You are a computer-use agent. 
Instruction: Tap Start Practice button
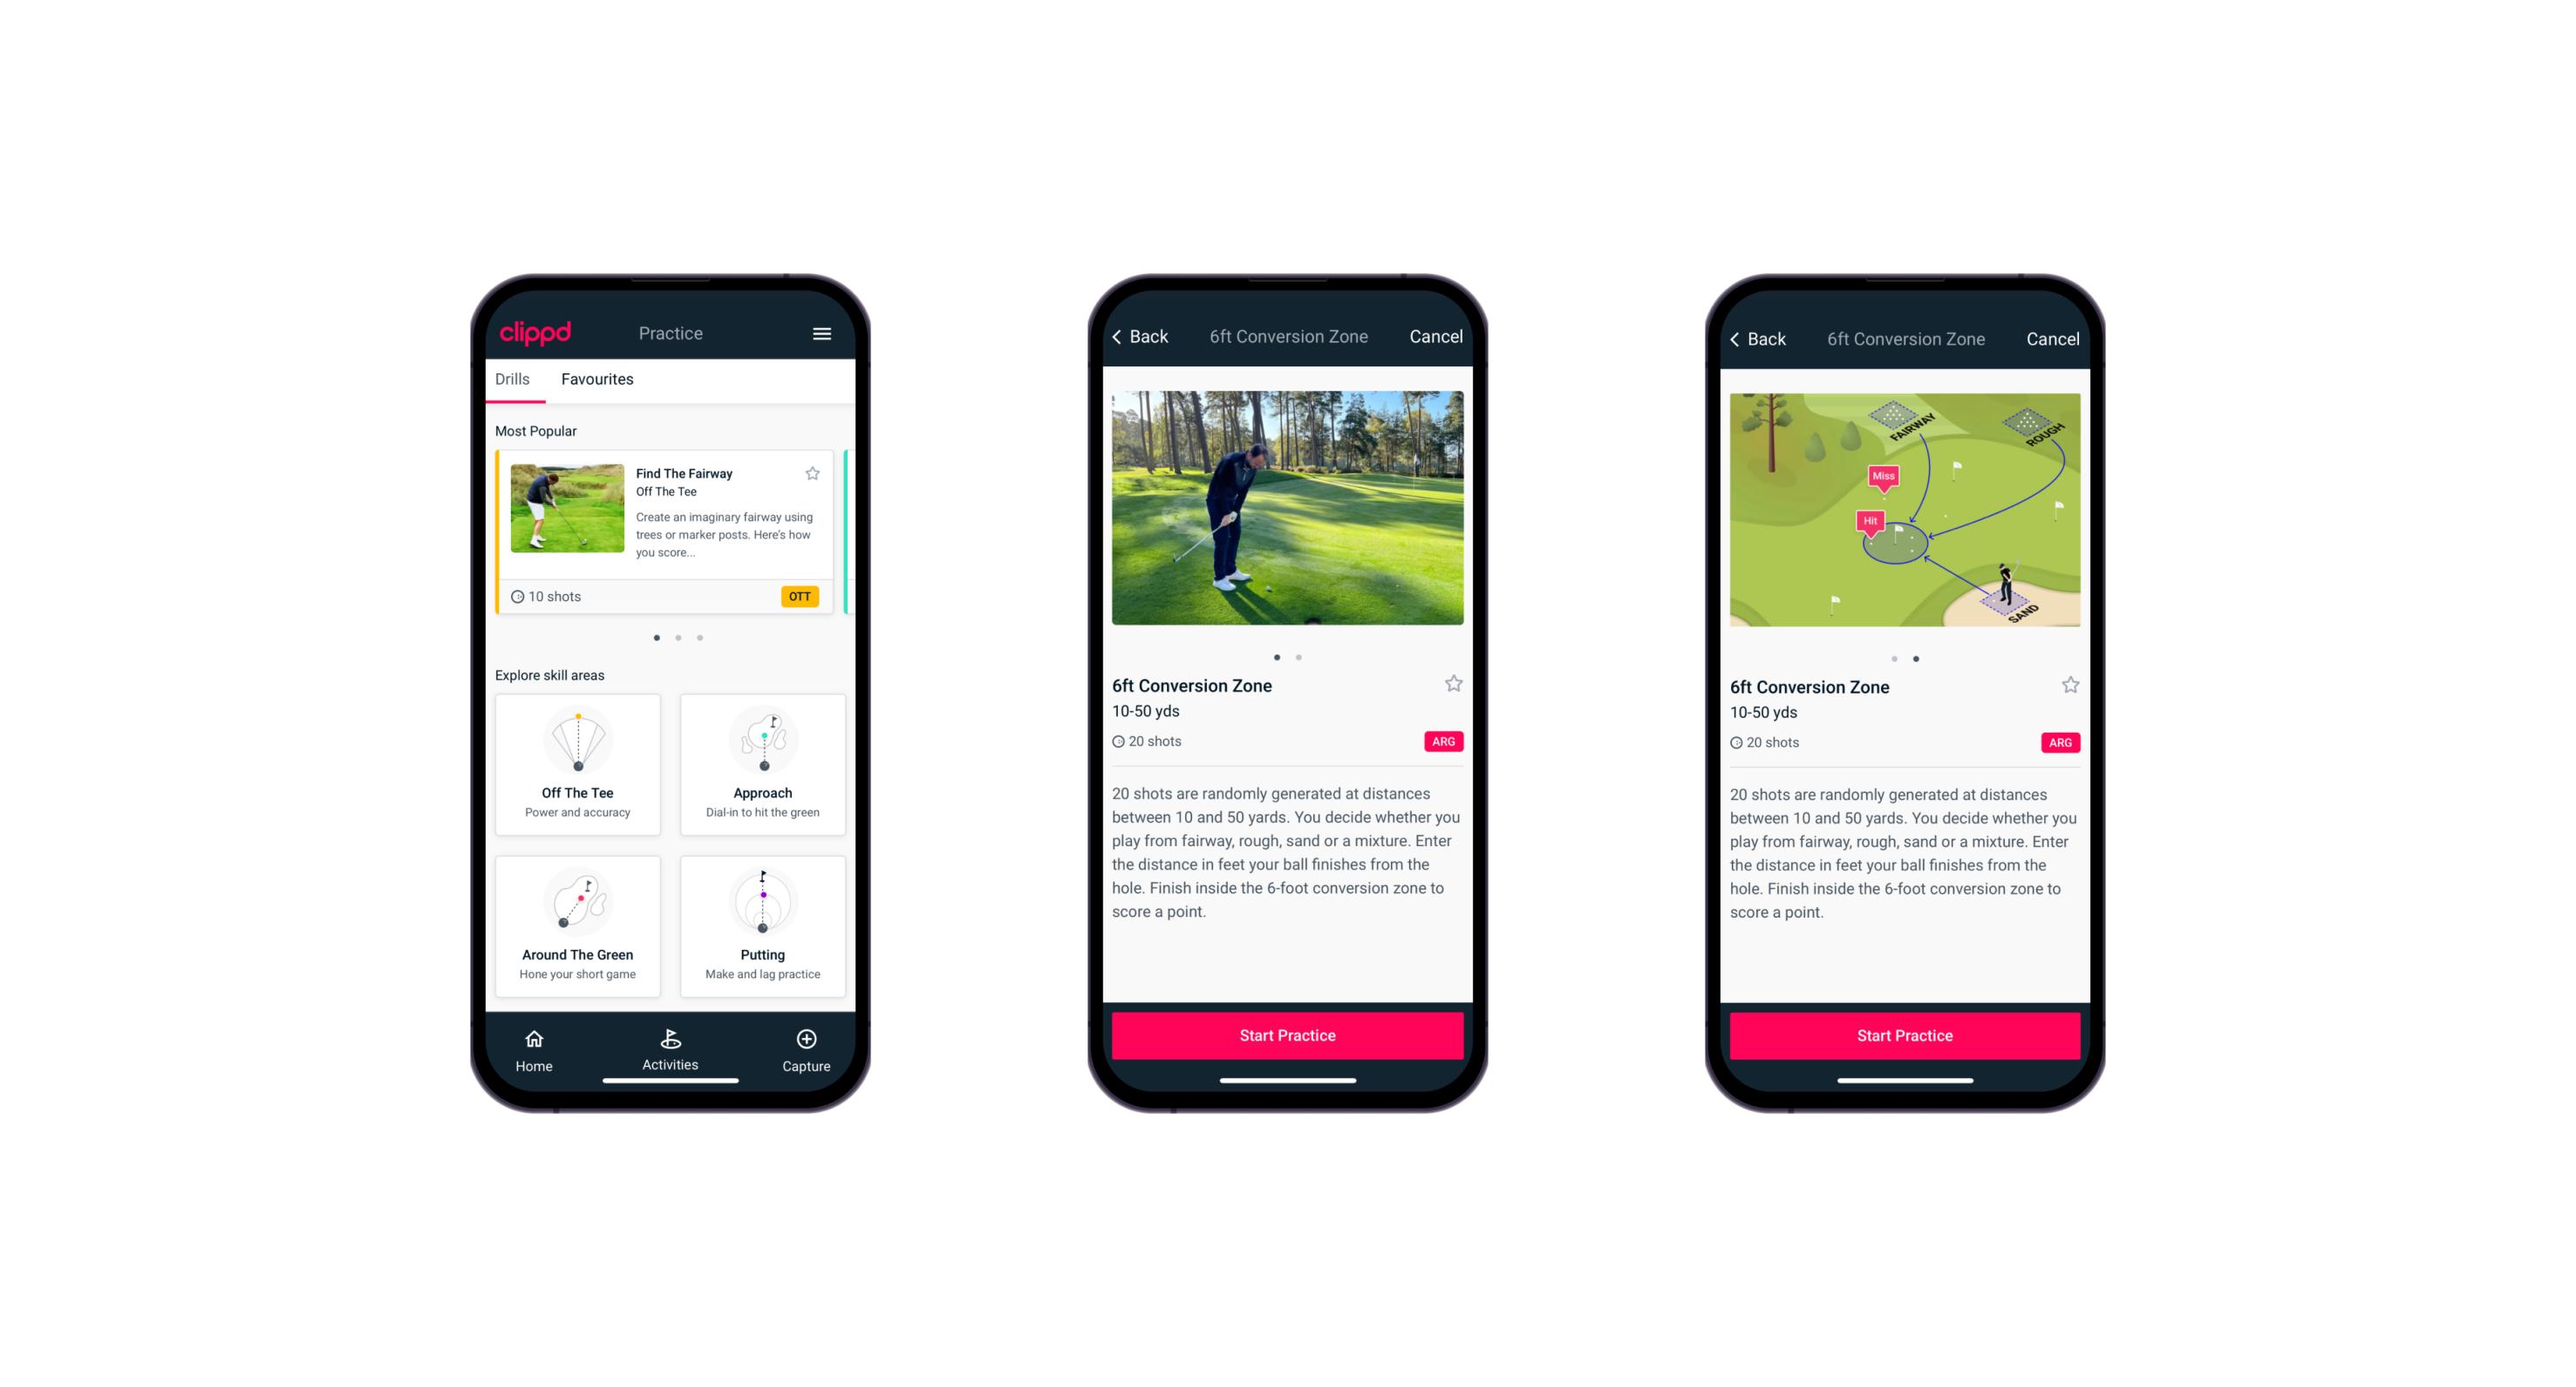click(1287, 1035)
